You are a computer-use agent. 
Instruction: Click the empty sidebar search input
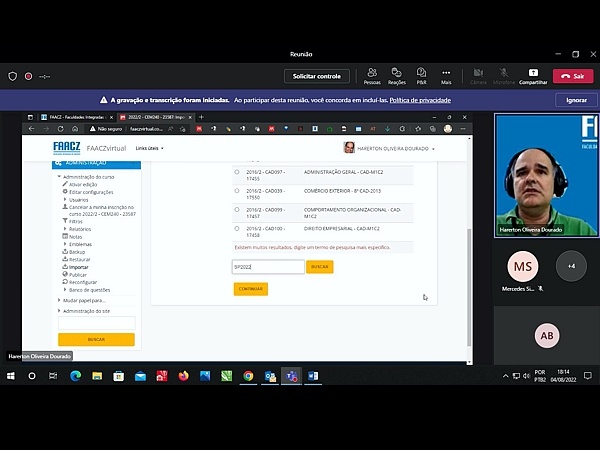[x=96, y=323]
